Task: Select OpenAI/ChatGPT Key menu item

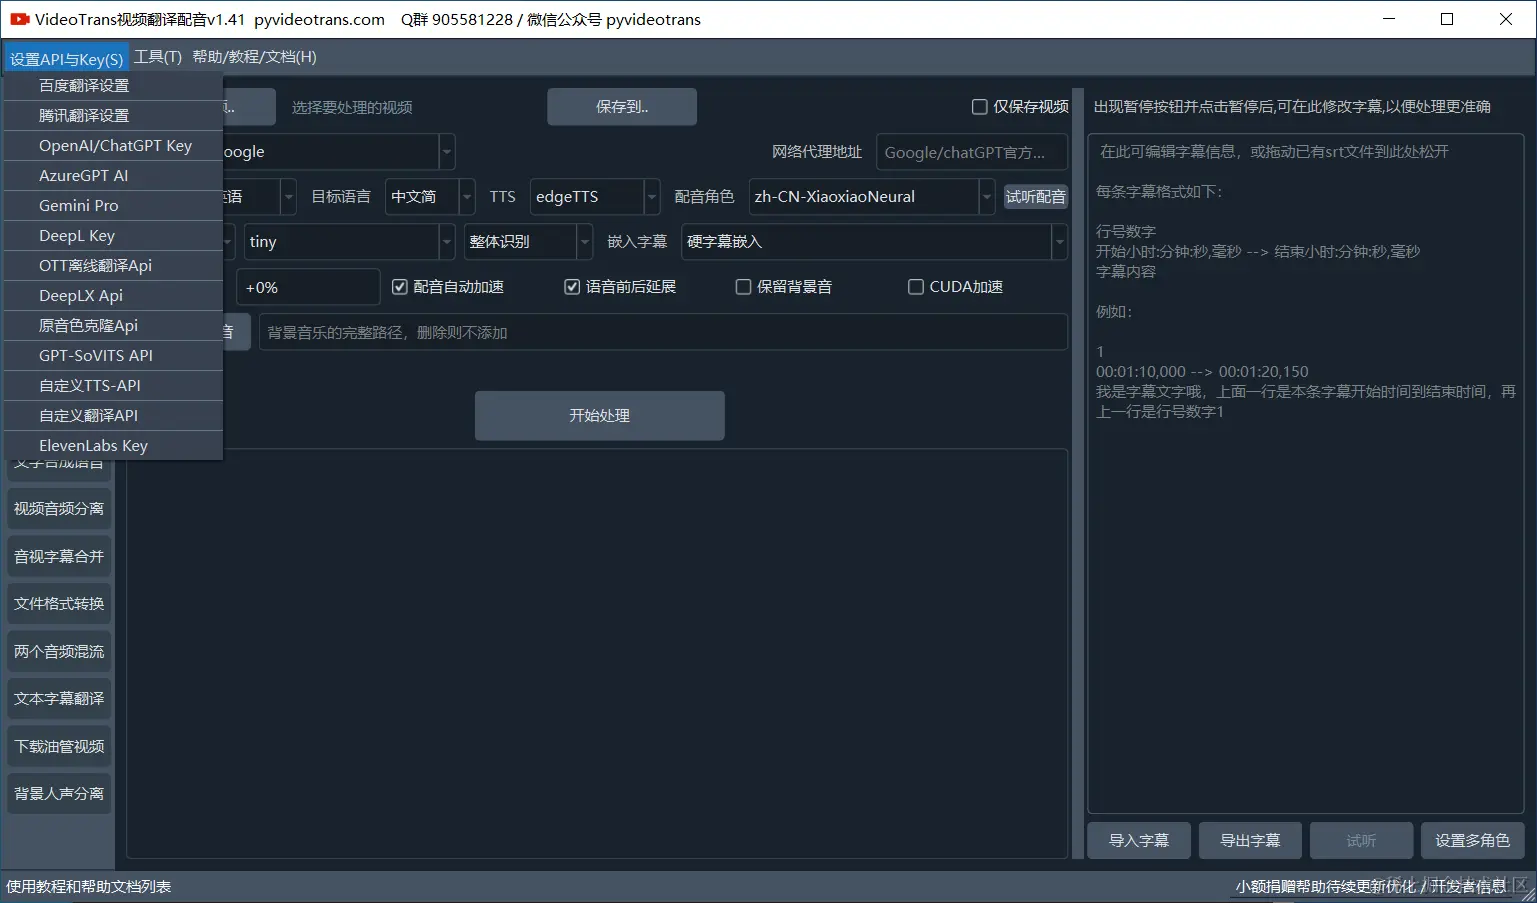Action: pyautogui.click(x=113, y=146)
